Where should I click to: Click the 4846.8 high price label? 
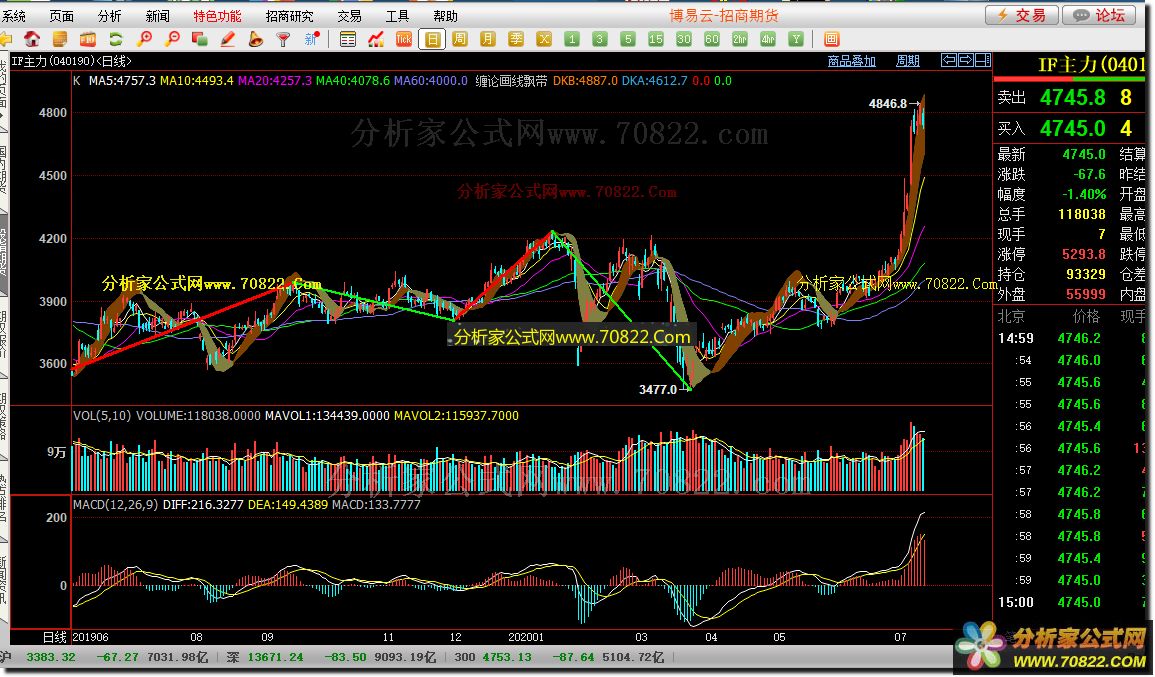(888, 104)
